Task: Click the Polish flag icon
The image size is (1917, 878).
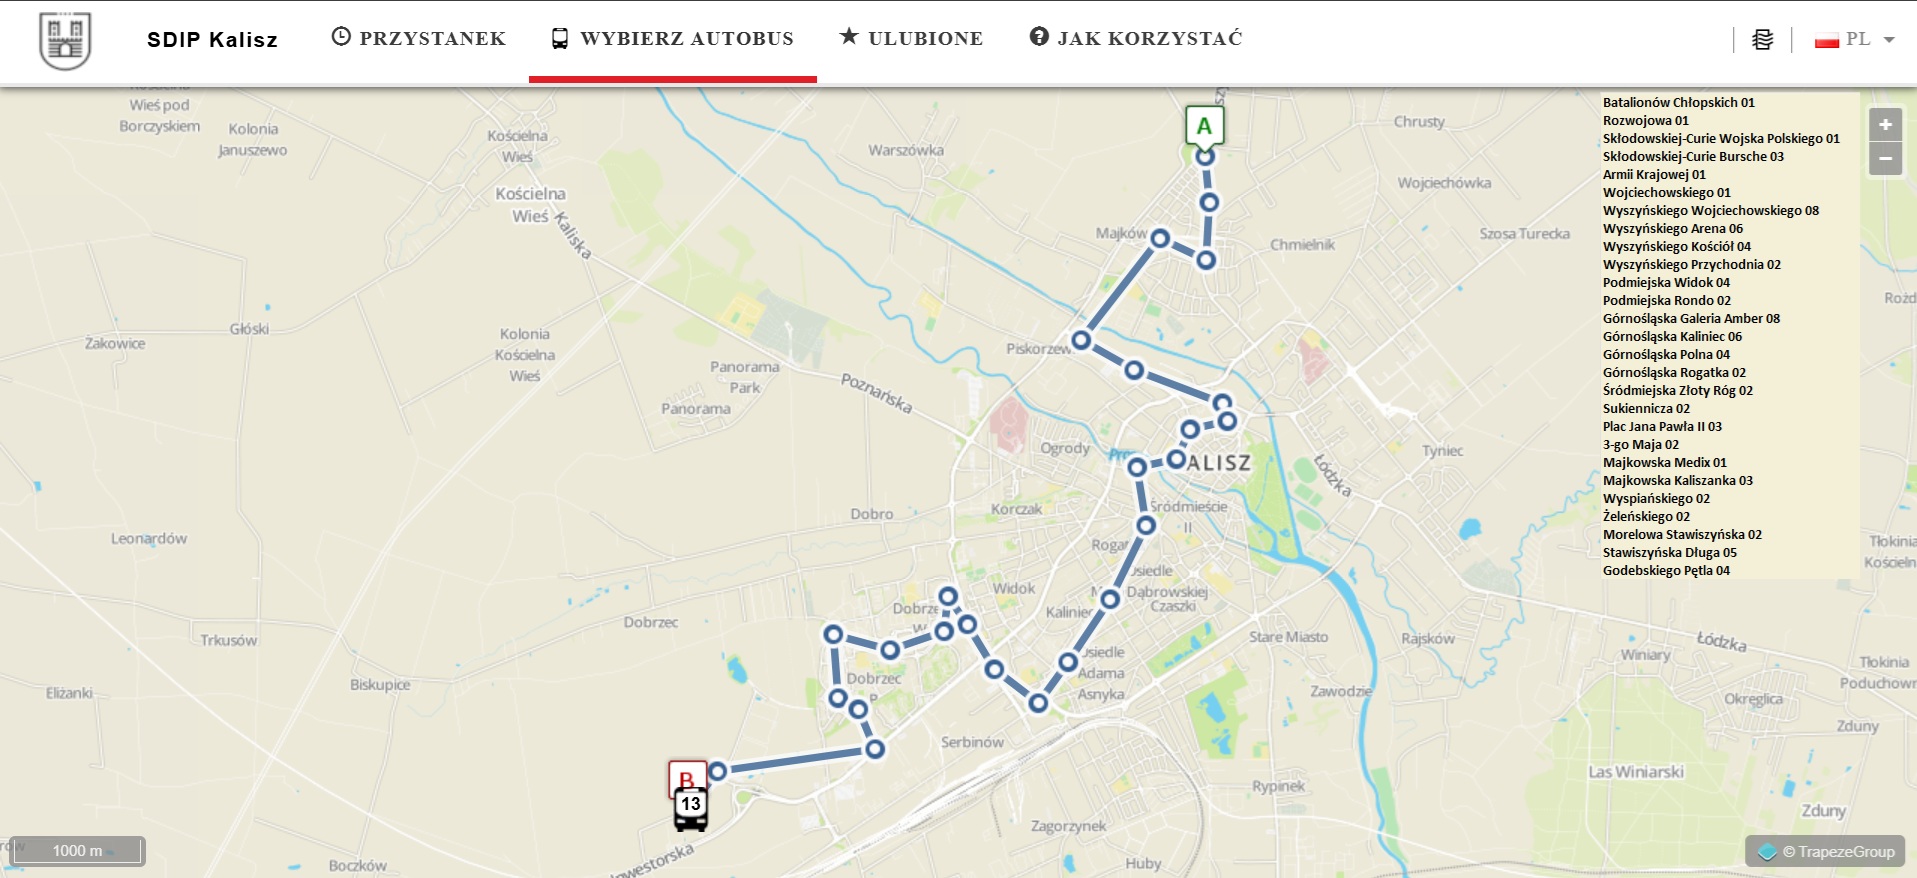Action: pos(1827,40)
